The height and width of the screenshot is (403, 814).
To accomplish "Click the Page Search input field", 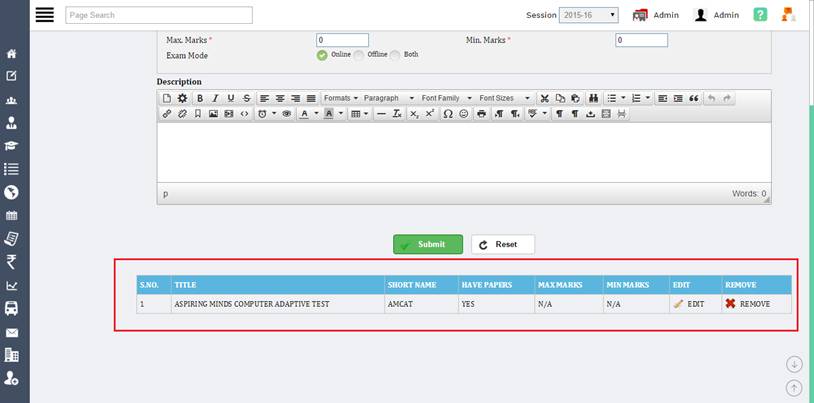I will pyautogui.click(x=159, y=15).
